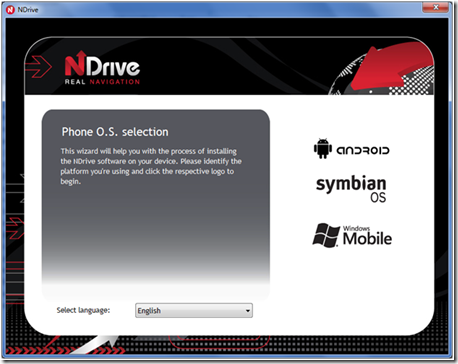Image resolution: width=458 pixels, height=364 pixels.
Task: Click the 'Phone O.S. selection' heading
Action: point(115,132)
